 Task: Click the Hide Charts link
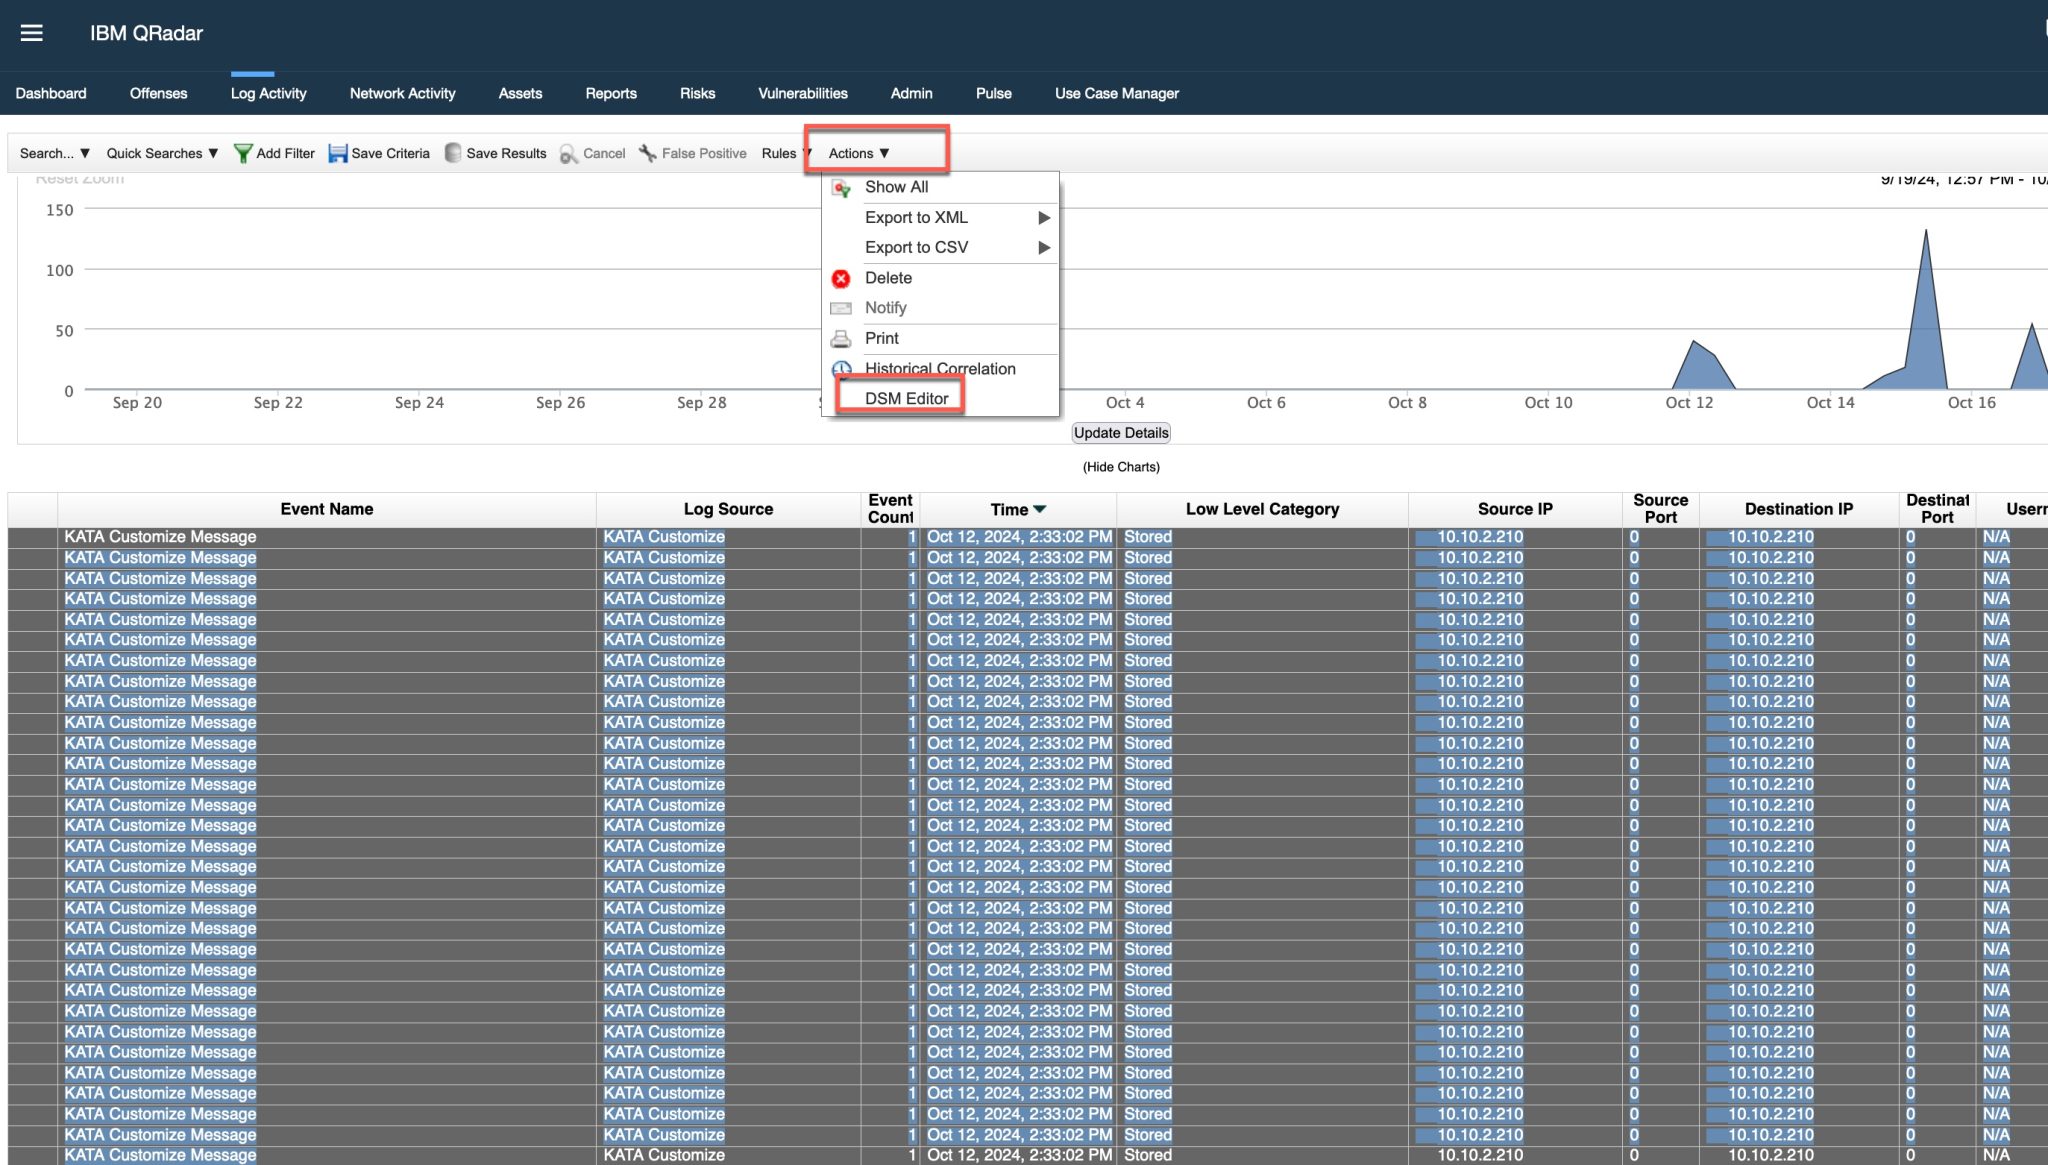click(x=1121, y=466)
